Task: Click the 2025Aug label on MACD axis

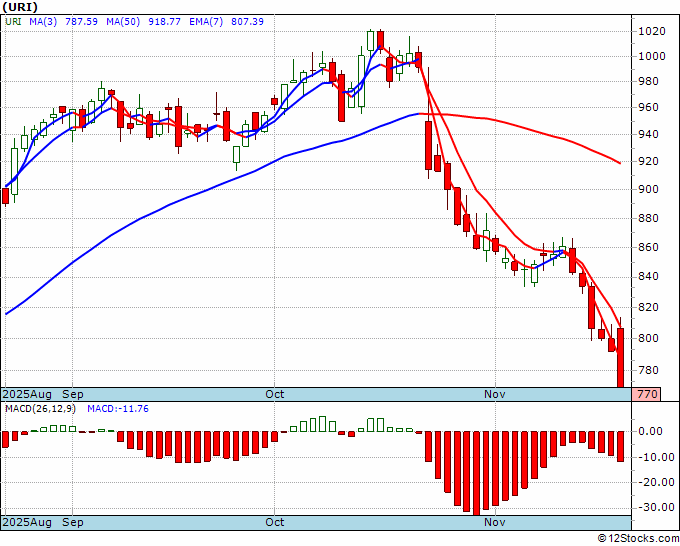Action: tap(27, 522)
